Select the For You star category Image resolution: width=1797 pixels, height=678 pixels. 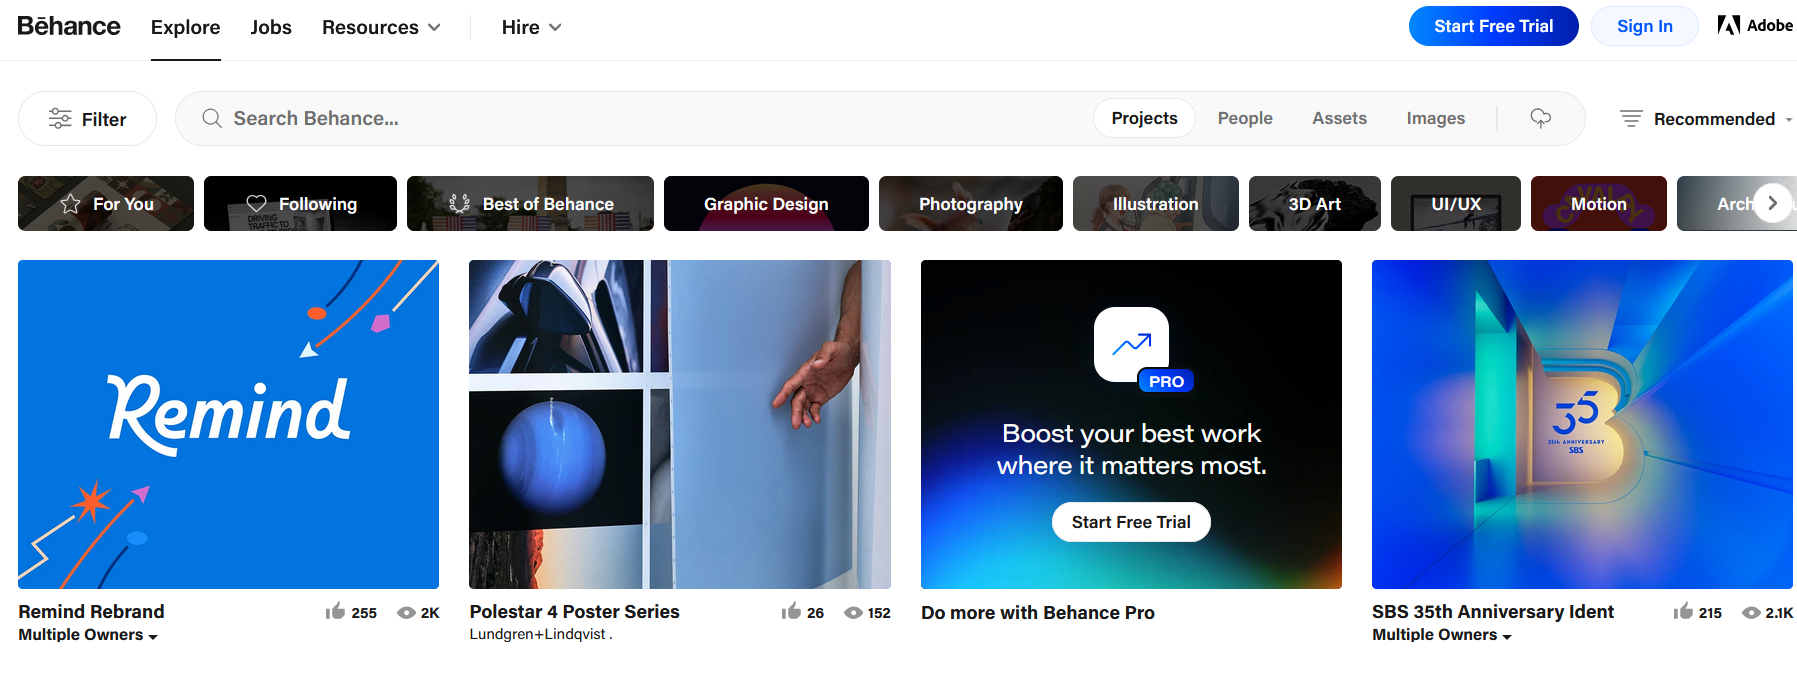pyautogui.click(x=106, y=204)
